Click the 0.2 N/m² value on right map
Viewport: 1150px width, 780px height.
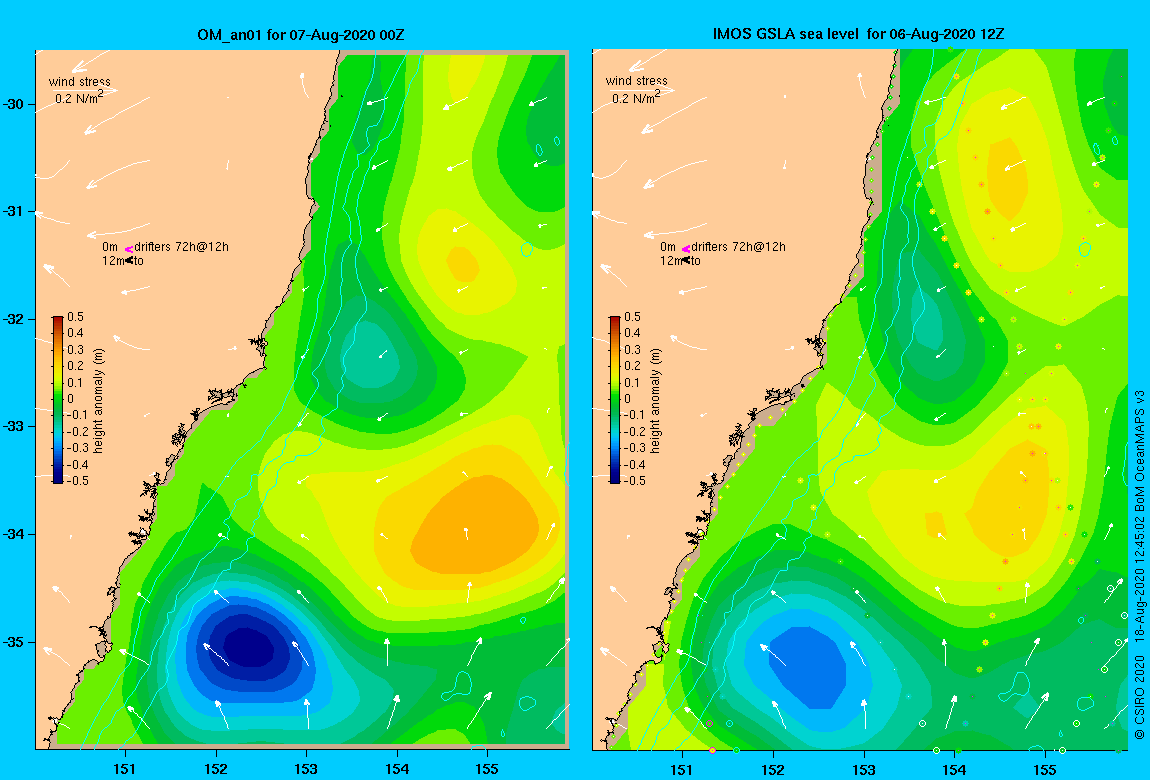click(637, 96)
